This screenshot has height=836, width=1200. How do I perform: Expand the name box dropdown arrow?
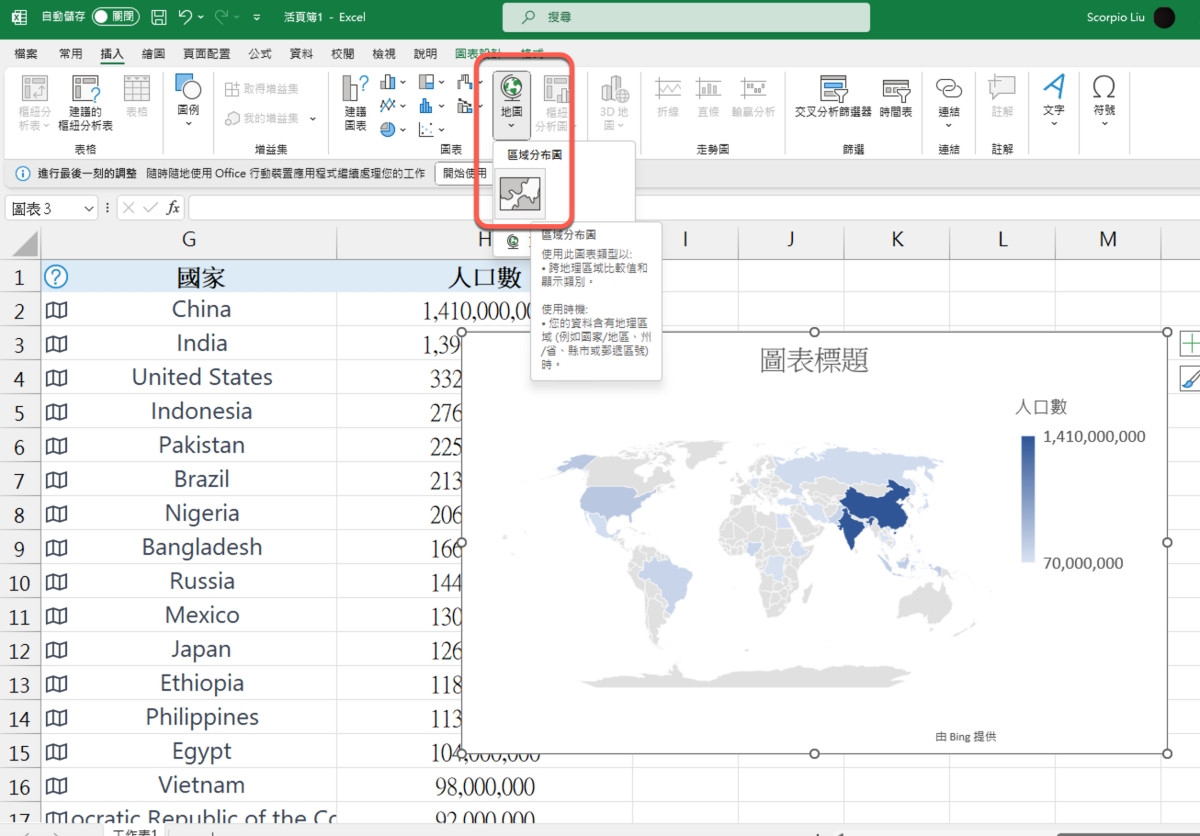[88, 208]
